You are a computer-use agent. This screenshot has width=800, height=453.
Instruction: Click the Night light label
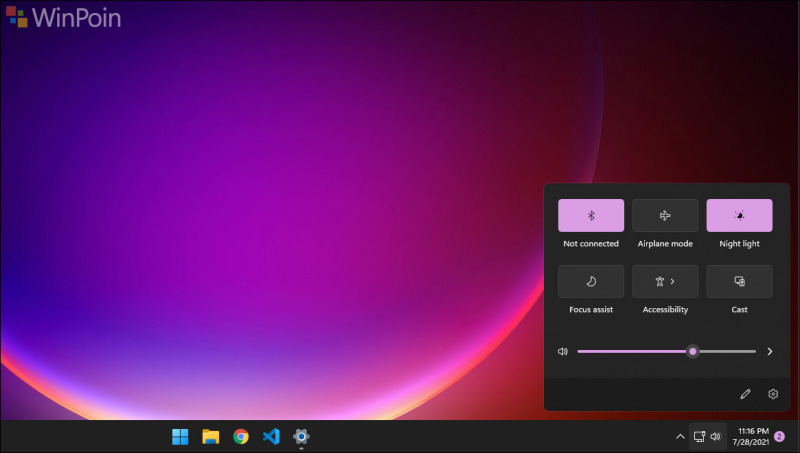click(x=739, y=244)
